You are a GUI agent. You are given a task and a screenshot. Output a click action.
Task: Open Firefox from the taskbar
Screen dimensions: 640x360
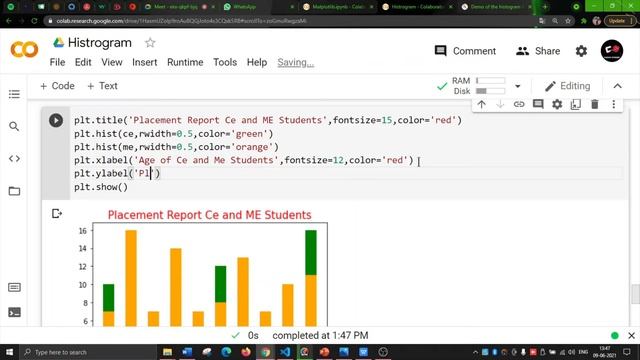coord(246,352)
